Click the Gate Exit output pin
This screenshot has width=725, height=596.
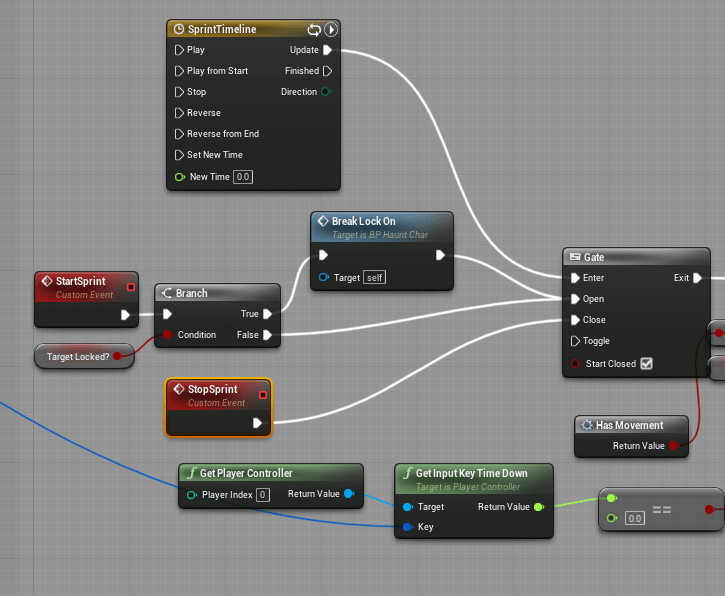click(697, 278)
